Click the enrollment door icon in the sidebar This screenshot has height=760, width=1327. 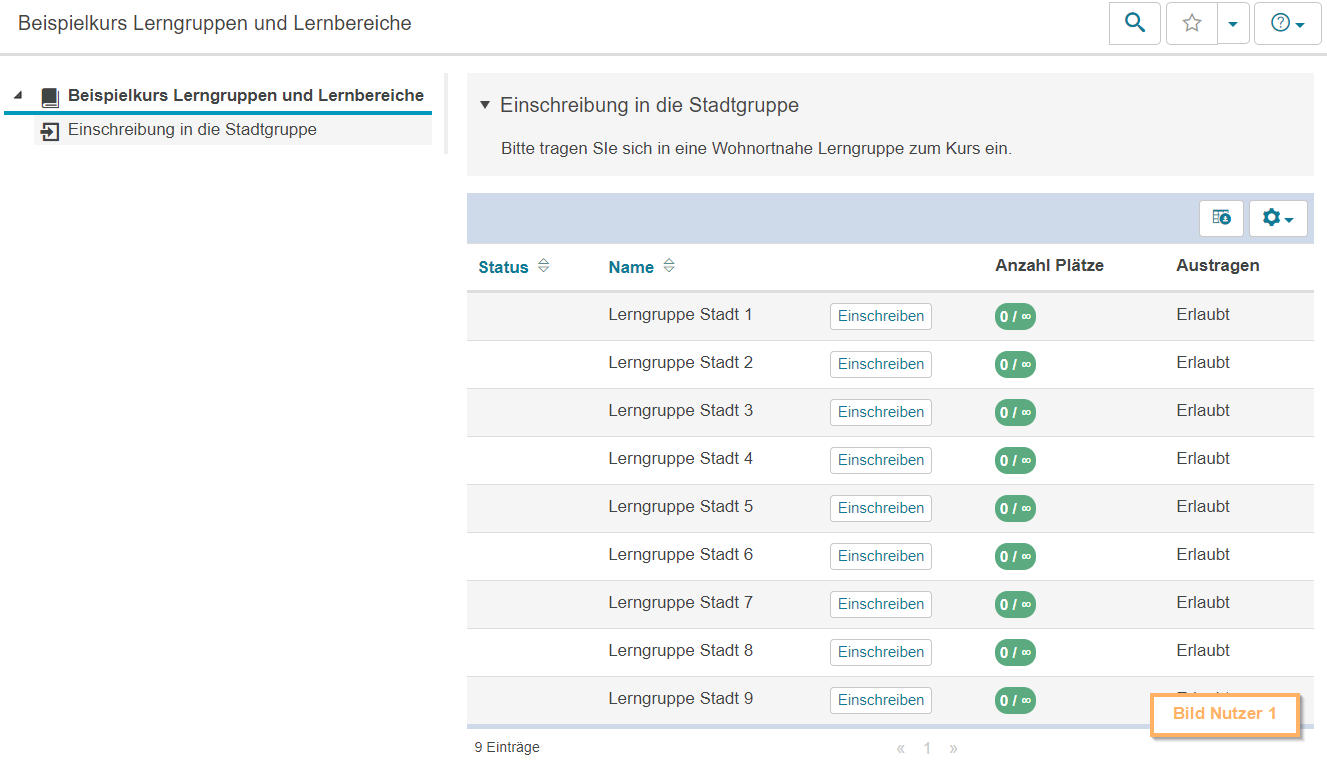coord(50,130)
